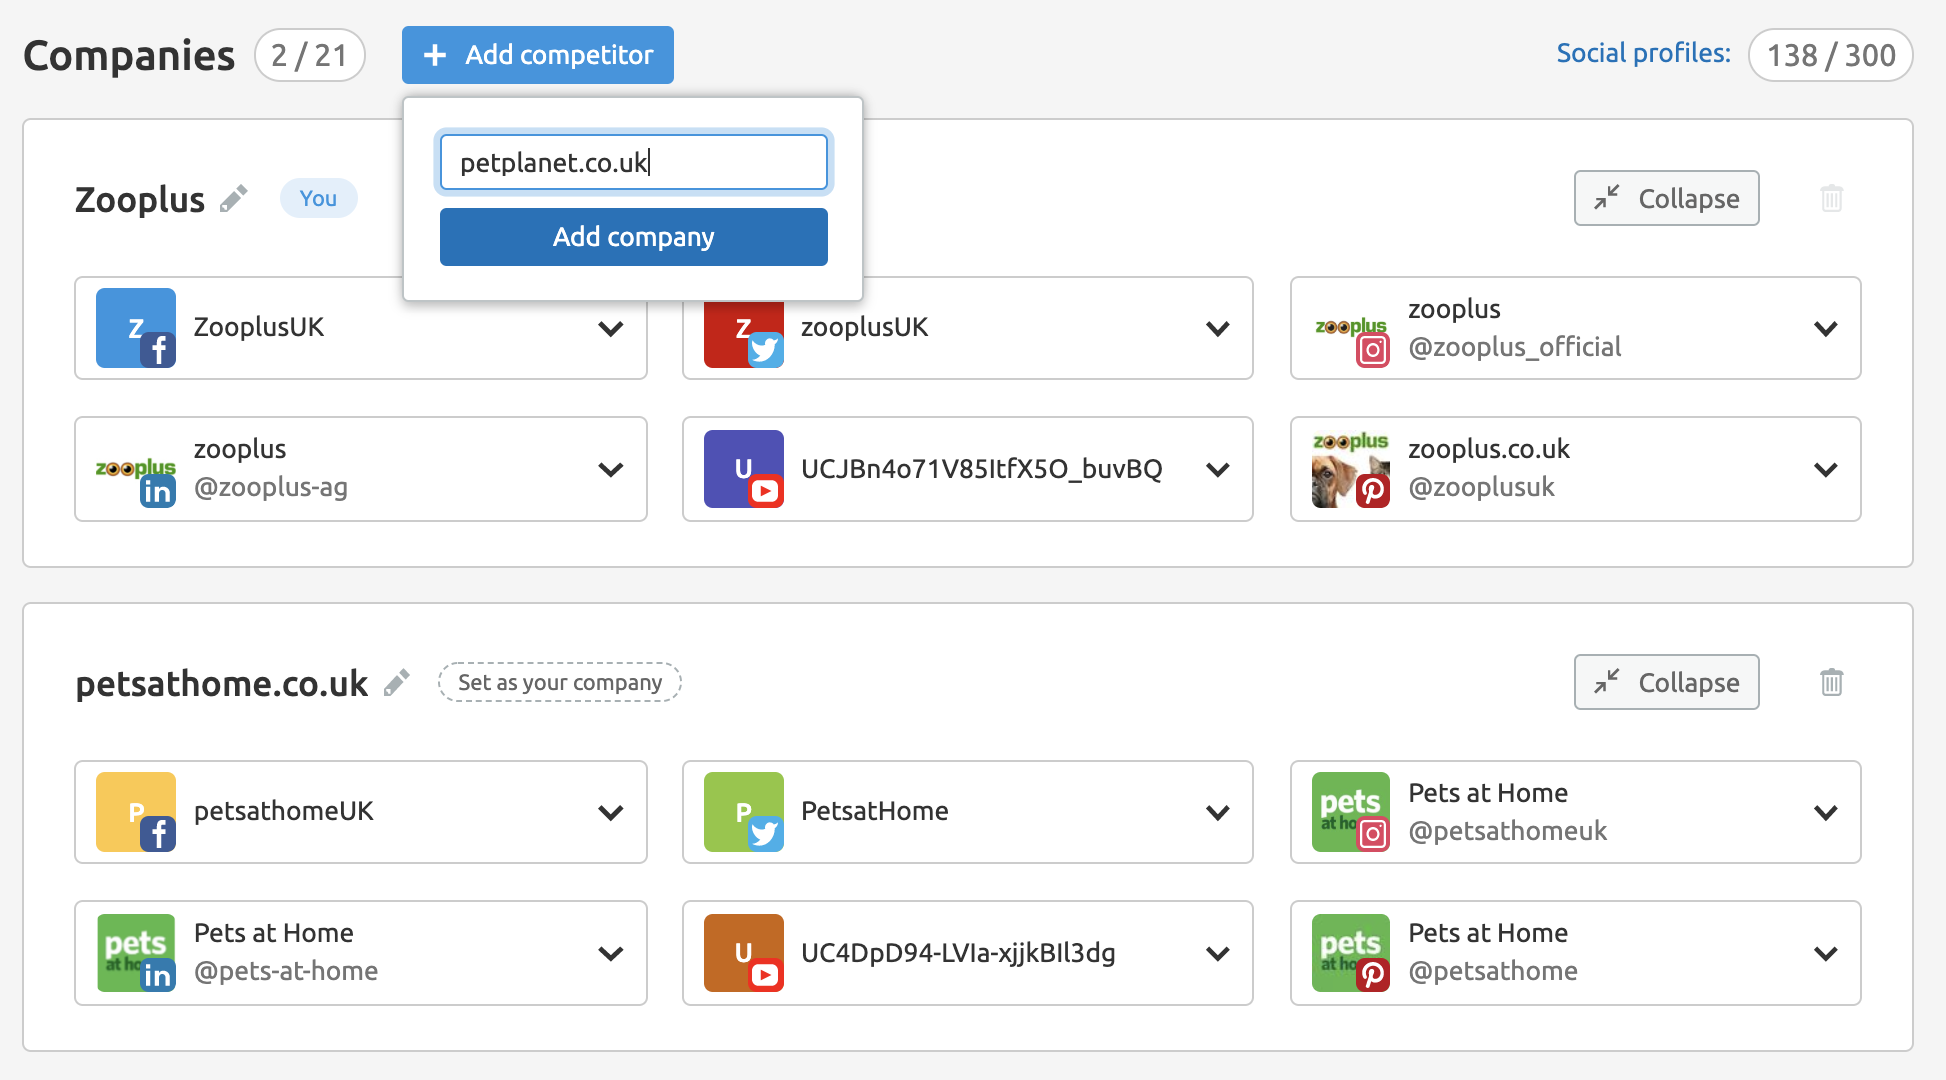Expand UCJBn4o71V85ItfX5O_buvBQ YouTube dropdown
The width and height of the screenshot is (1946, 1080).
(x=1218, y=469)
